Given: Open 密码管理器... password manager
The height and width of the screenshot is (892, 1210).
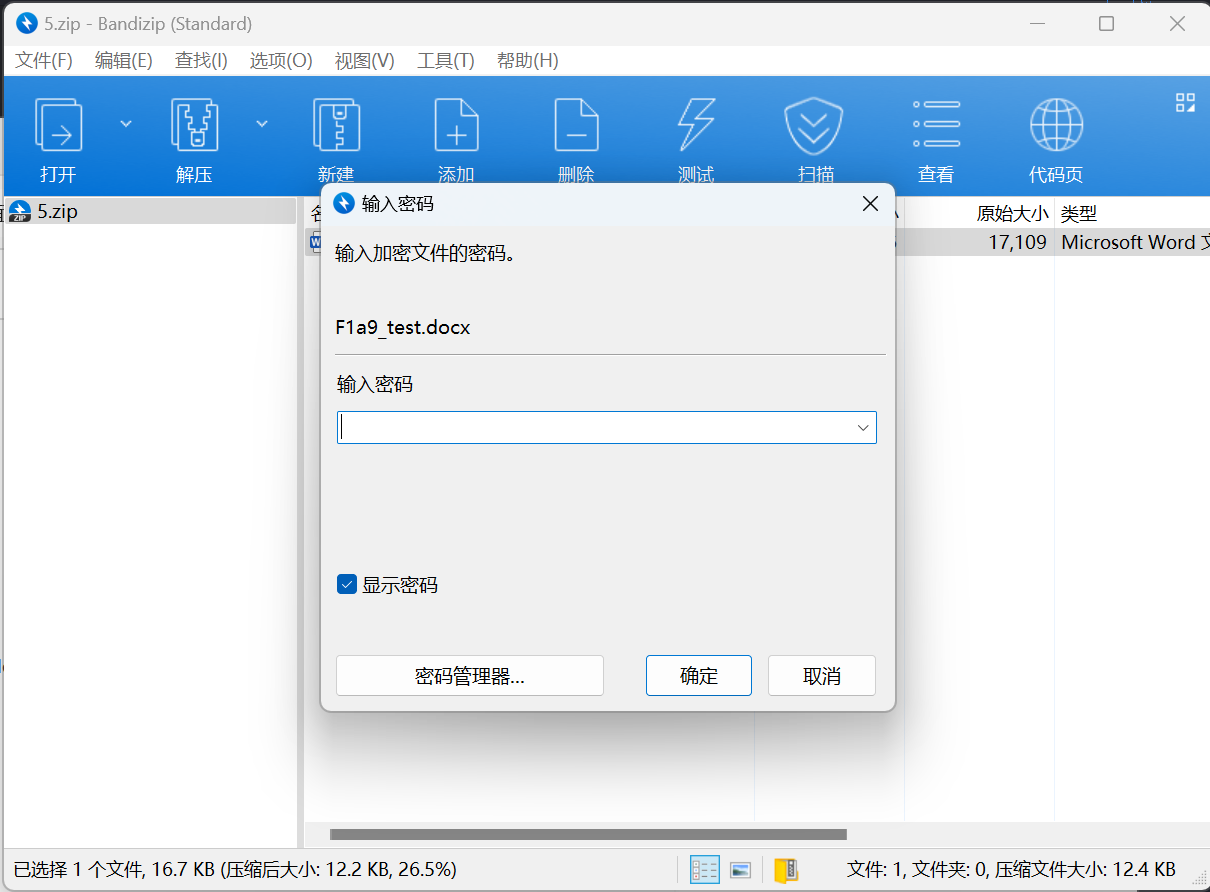Looking at the screenshot, I should 470,676.
